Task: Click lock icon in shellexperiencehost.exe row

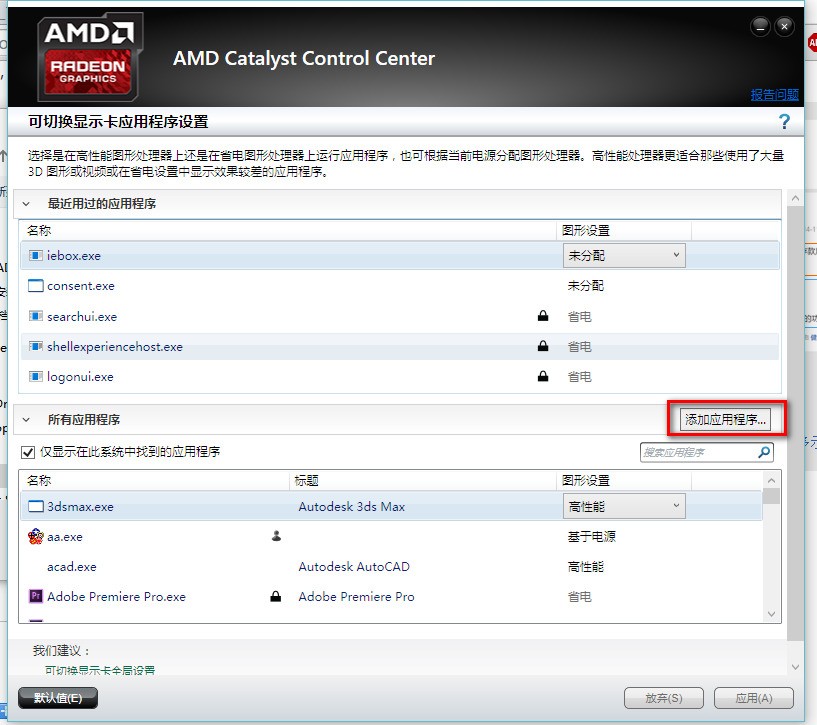Action: pos(543,346)
